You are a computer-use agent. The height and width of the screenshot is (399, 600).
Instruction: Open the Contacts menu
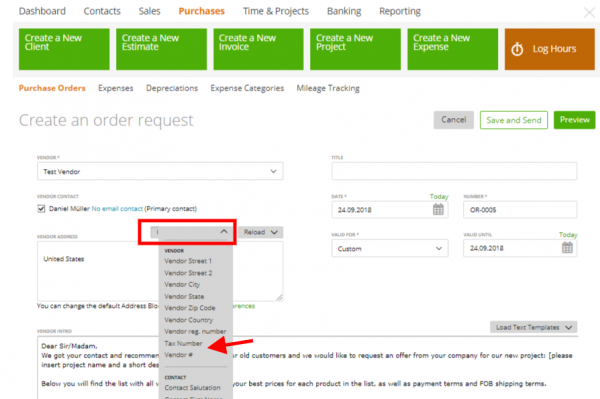tap(102, 11)
